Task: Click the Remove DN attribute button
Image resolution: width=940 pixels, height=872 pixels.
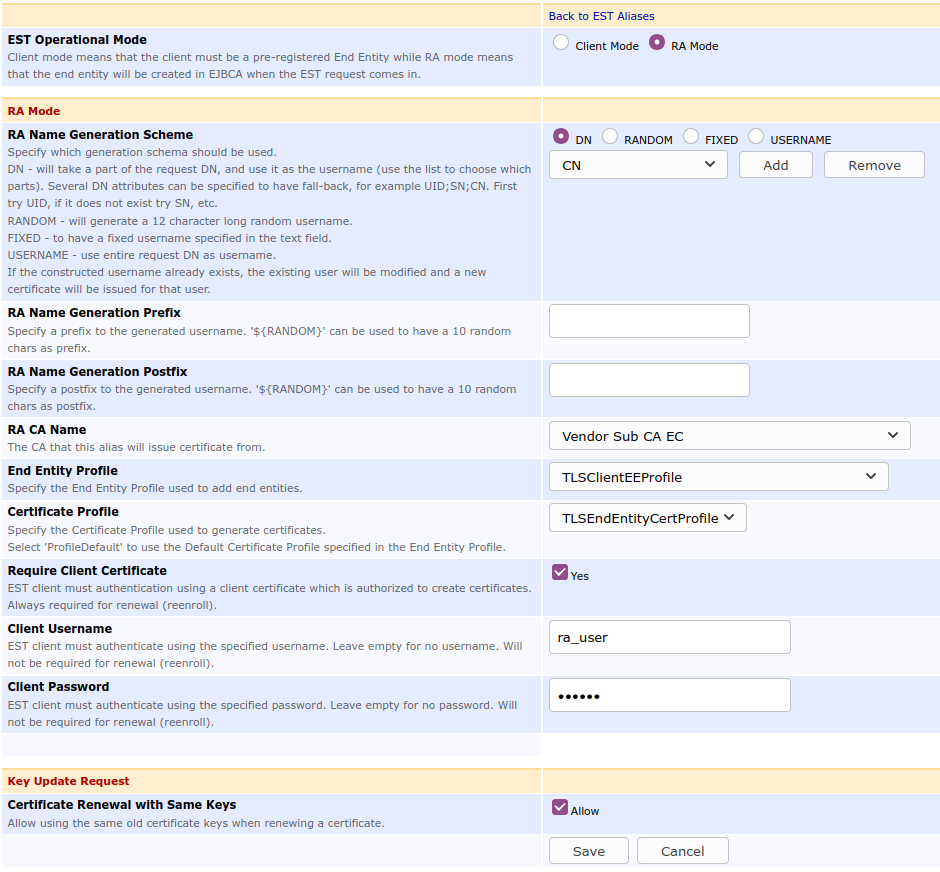Action: click(x=874, y=166)
